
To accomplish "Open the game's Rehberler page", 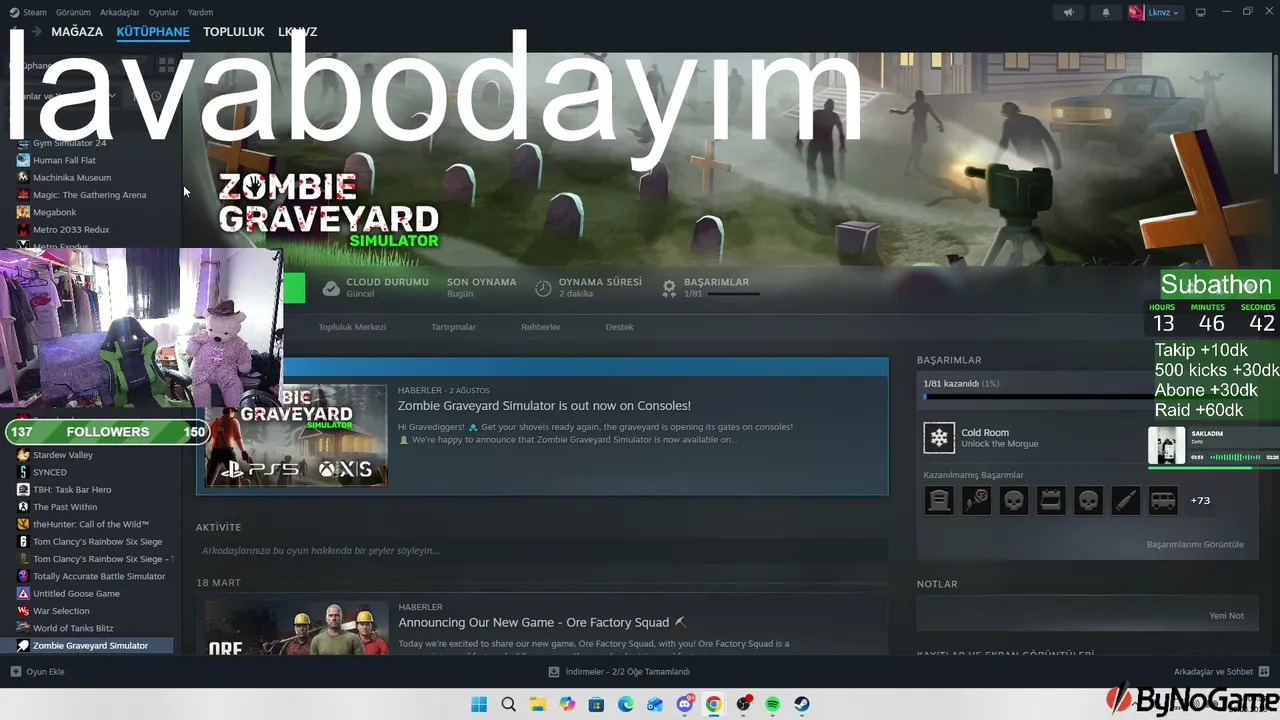I will [541, 327].
